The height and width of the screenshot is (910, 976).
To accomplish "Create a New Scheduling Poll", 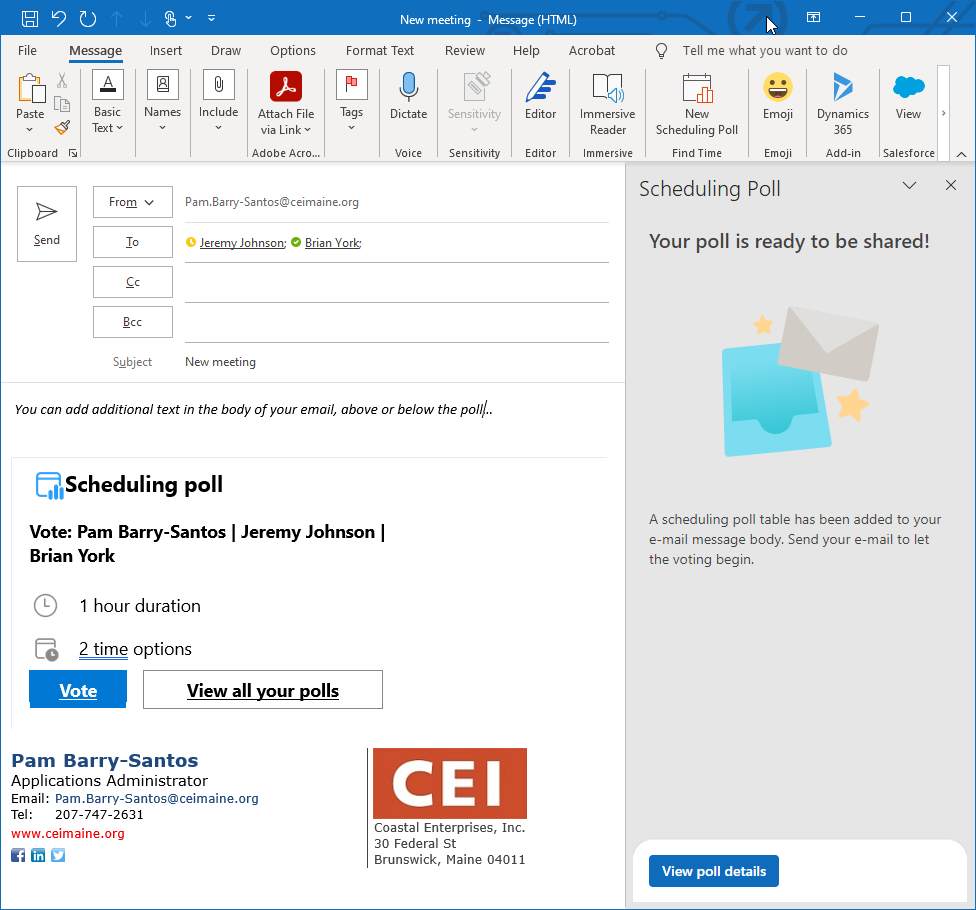I will tap(697, 103).
